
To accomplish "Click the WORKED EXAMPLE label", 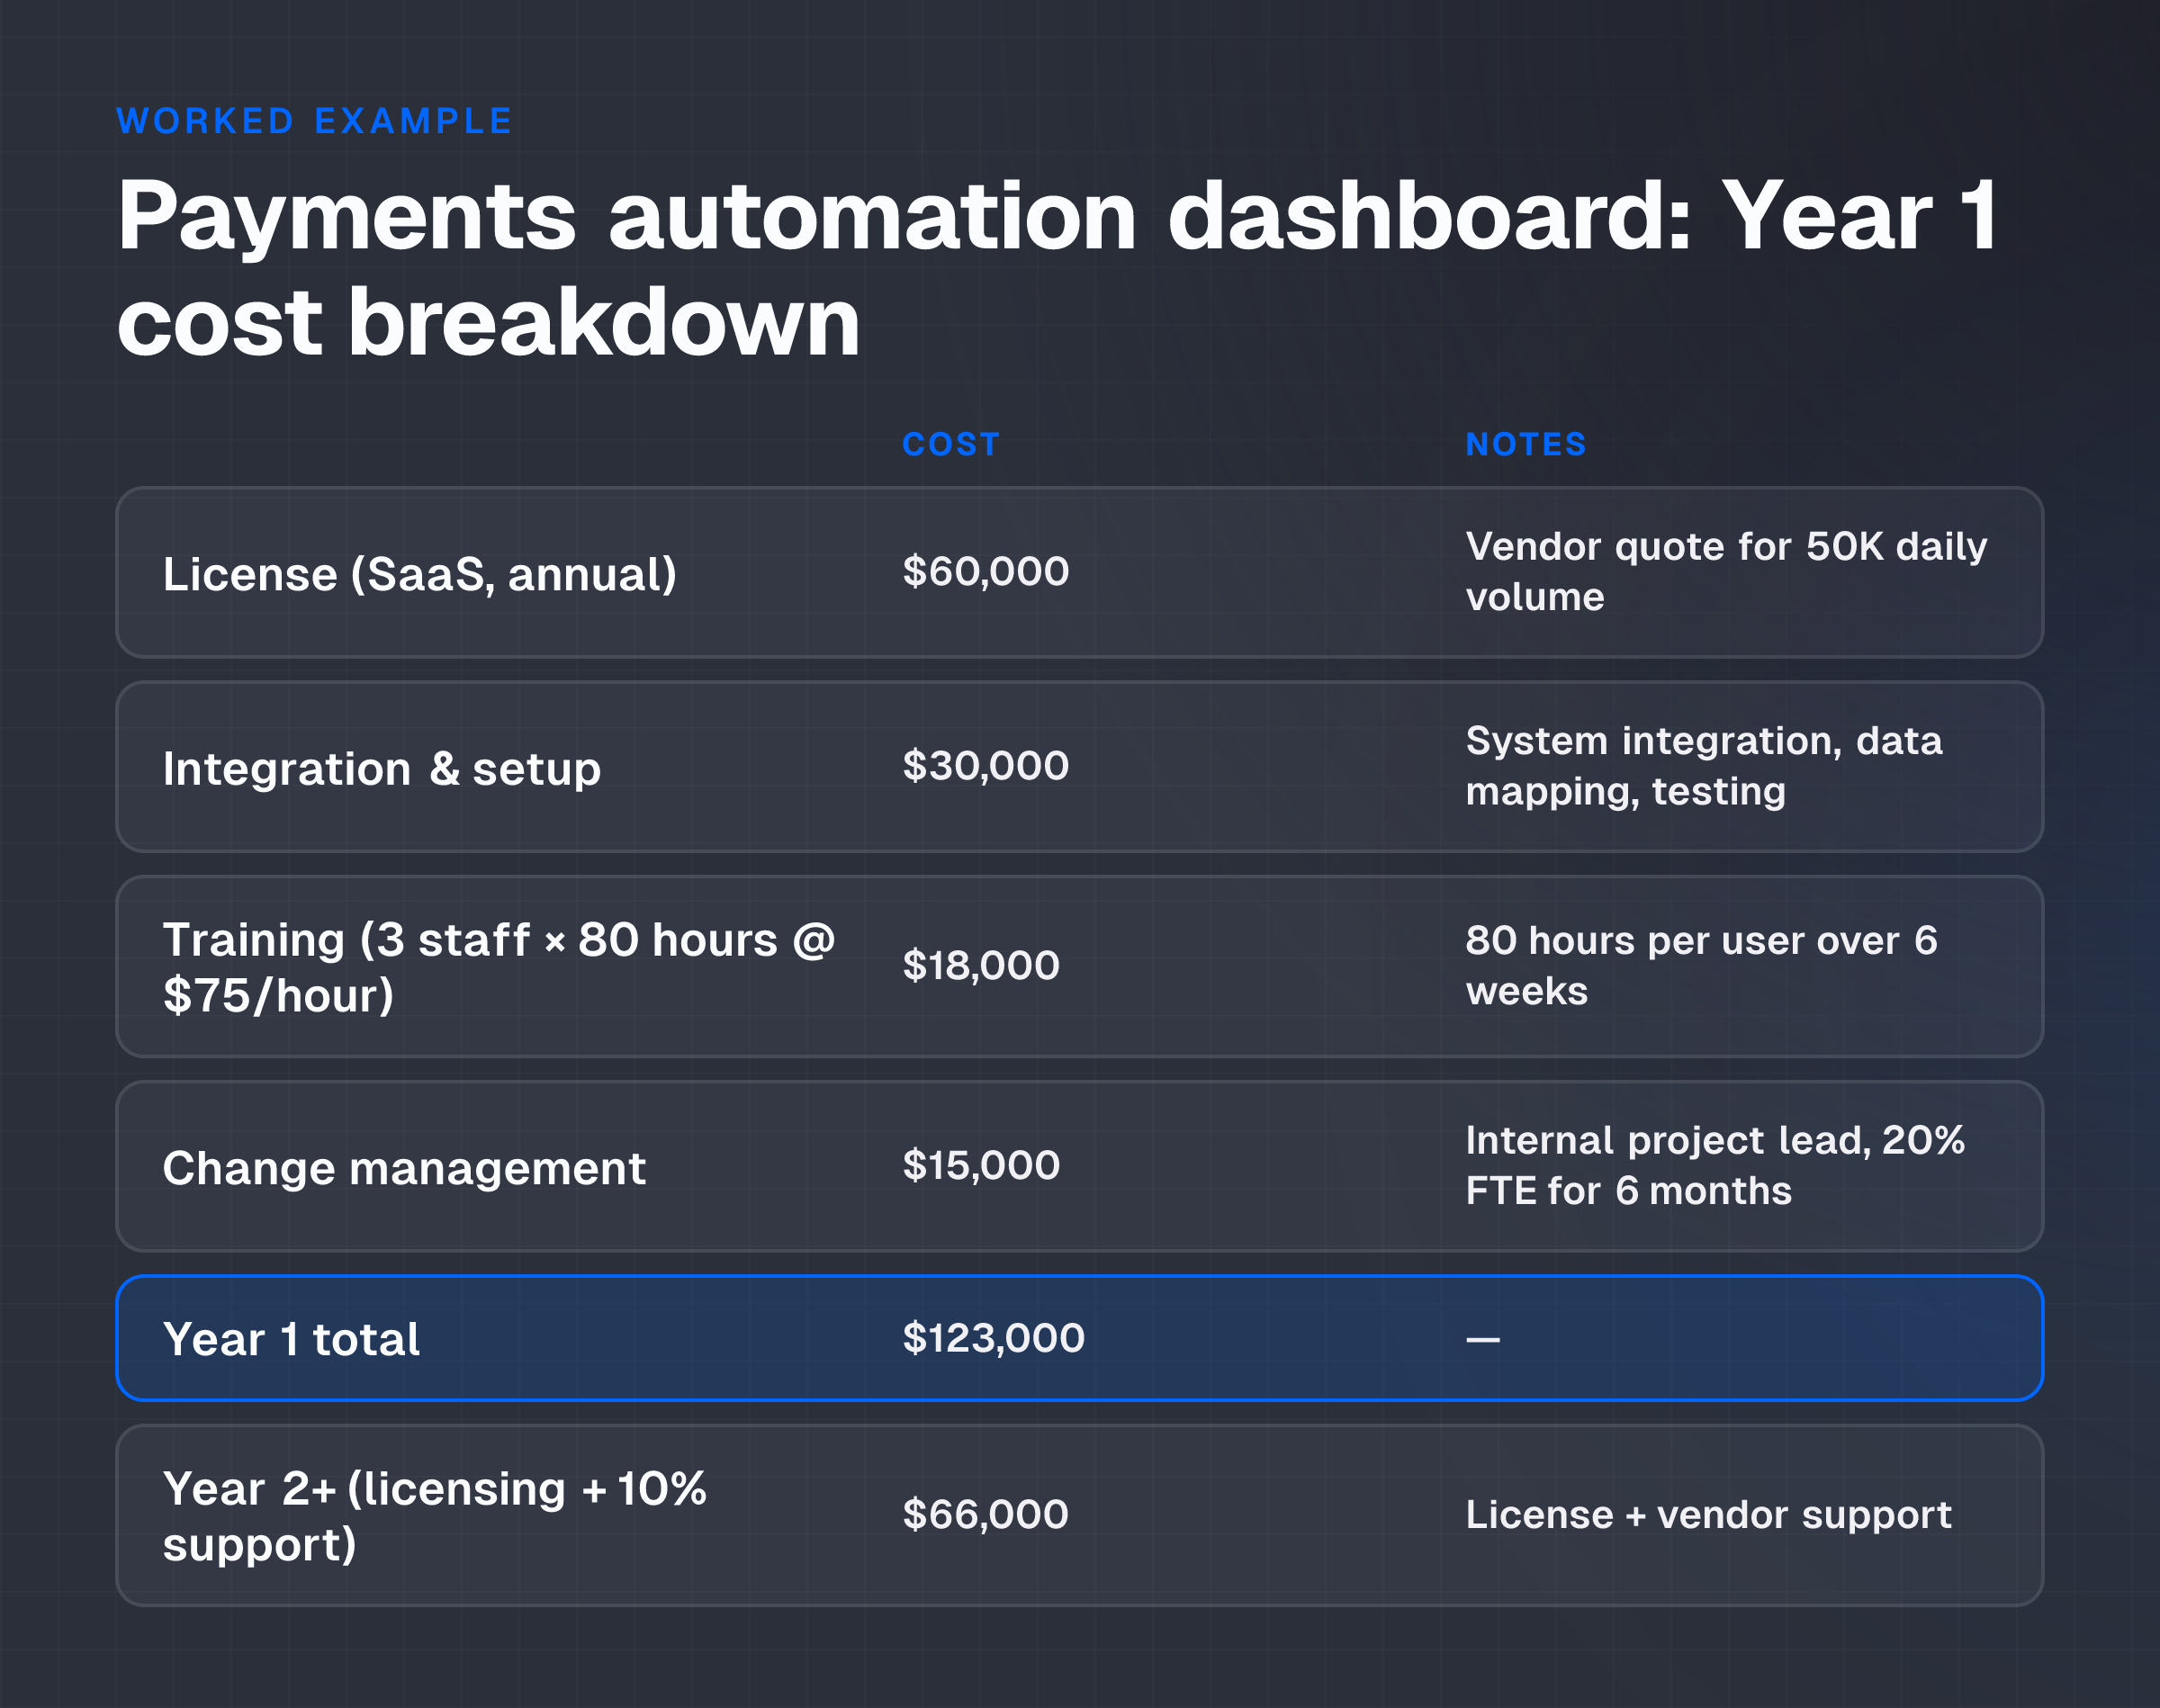I will [x=314, y=121].
